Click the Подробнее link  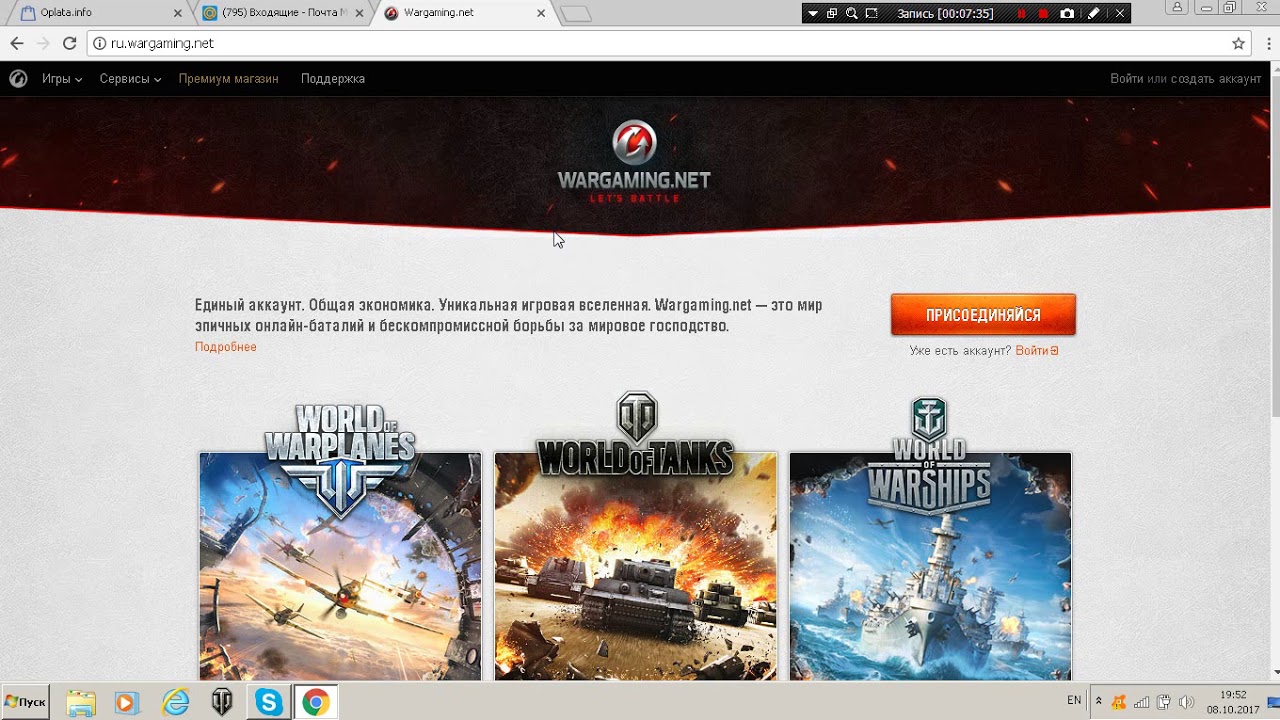[225, 347]
